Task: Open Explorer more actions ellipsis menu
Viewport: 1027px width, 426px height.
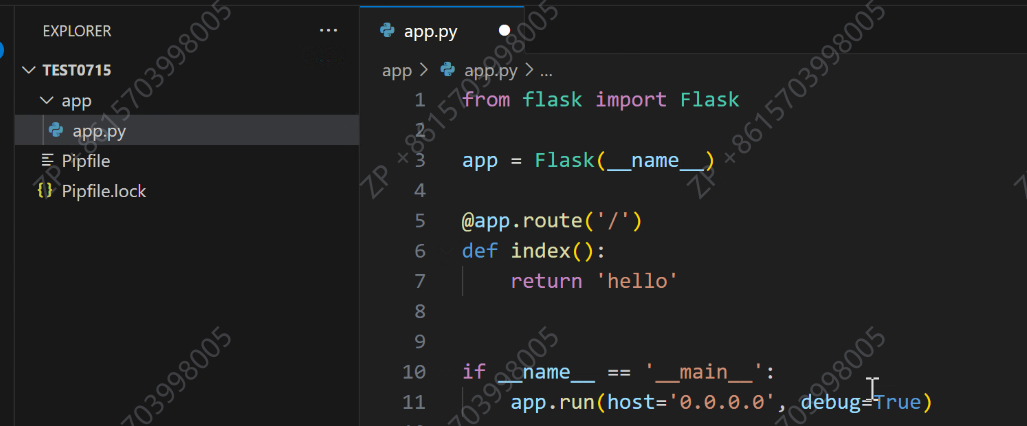Action: pyautogui.click(x=328, y=31)
